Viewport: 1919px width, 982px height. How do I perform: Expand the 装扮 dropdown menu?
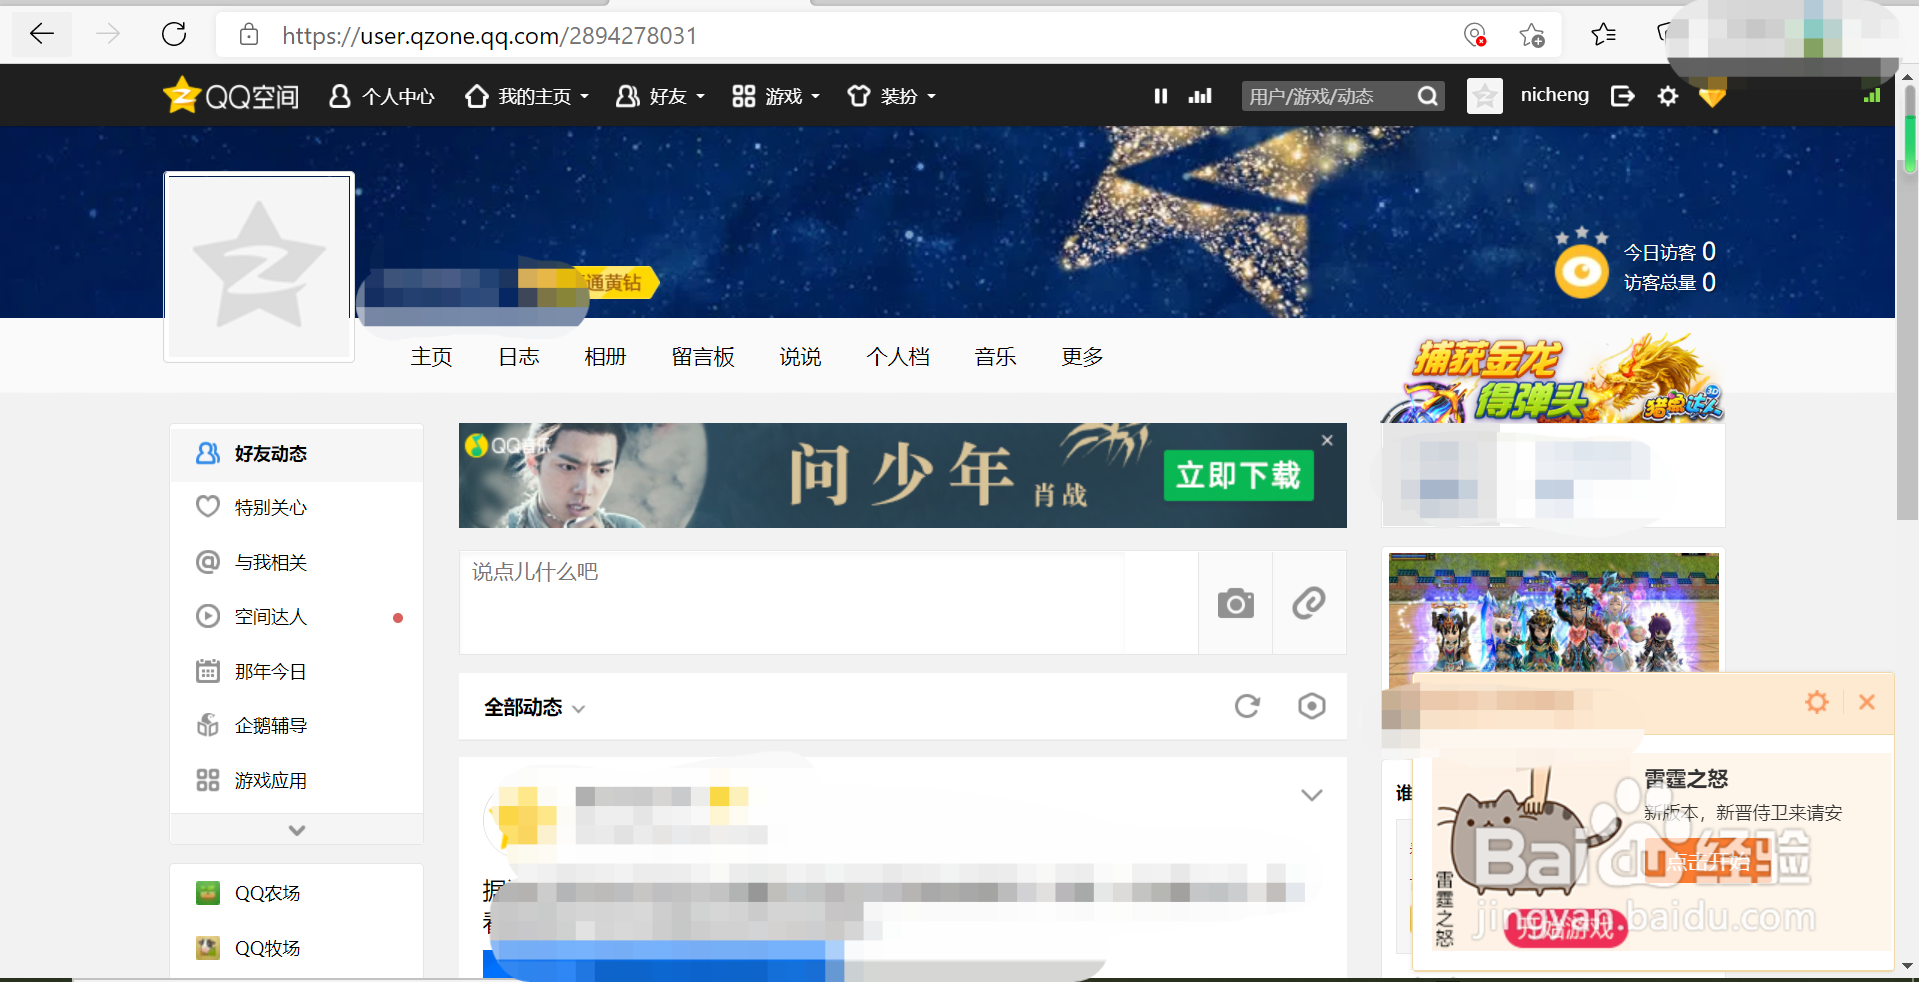(x=891, y=96)
